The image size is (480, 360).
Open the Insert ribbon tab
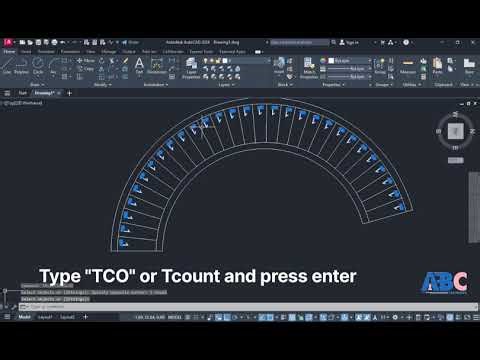click(26, 52)
